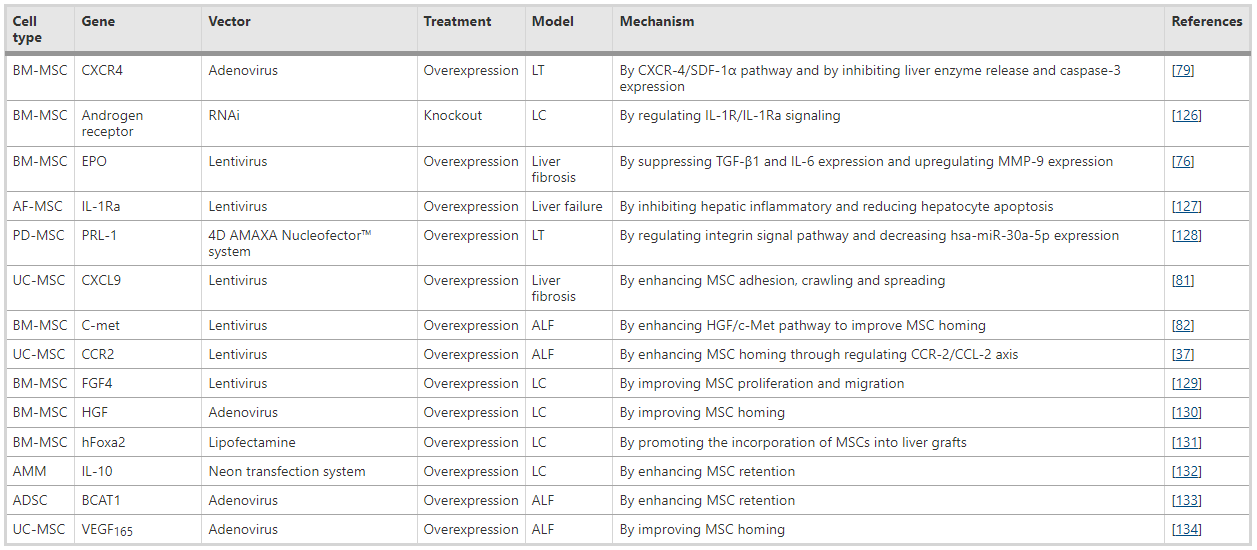Open reference 130 for HGF
The image size is (1257, 550).
click(x=1186, y=413)
